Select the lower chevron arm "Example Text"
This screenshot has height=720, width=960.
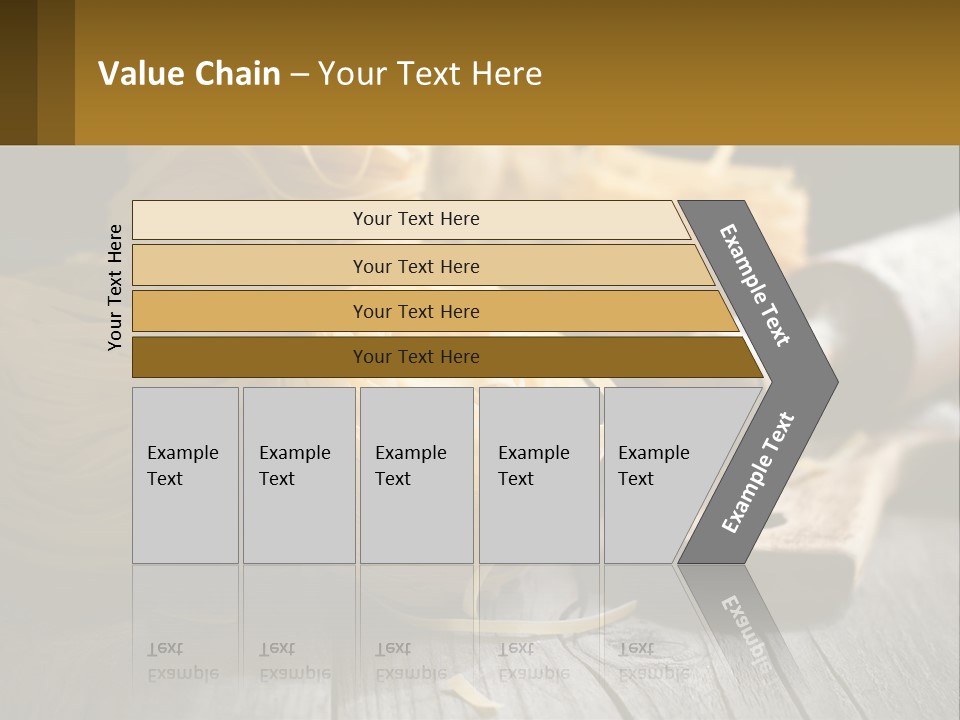[x=757, y=474]
